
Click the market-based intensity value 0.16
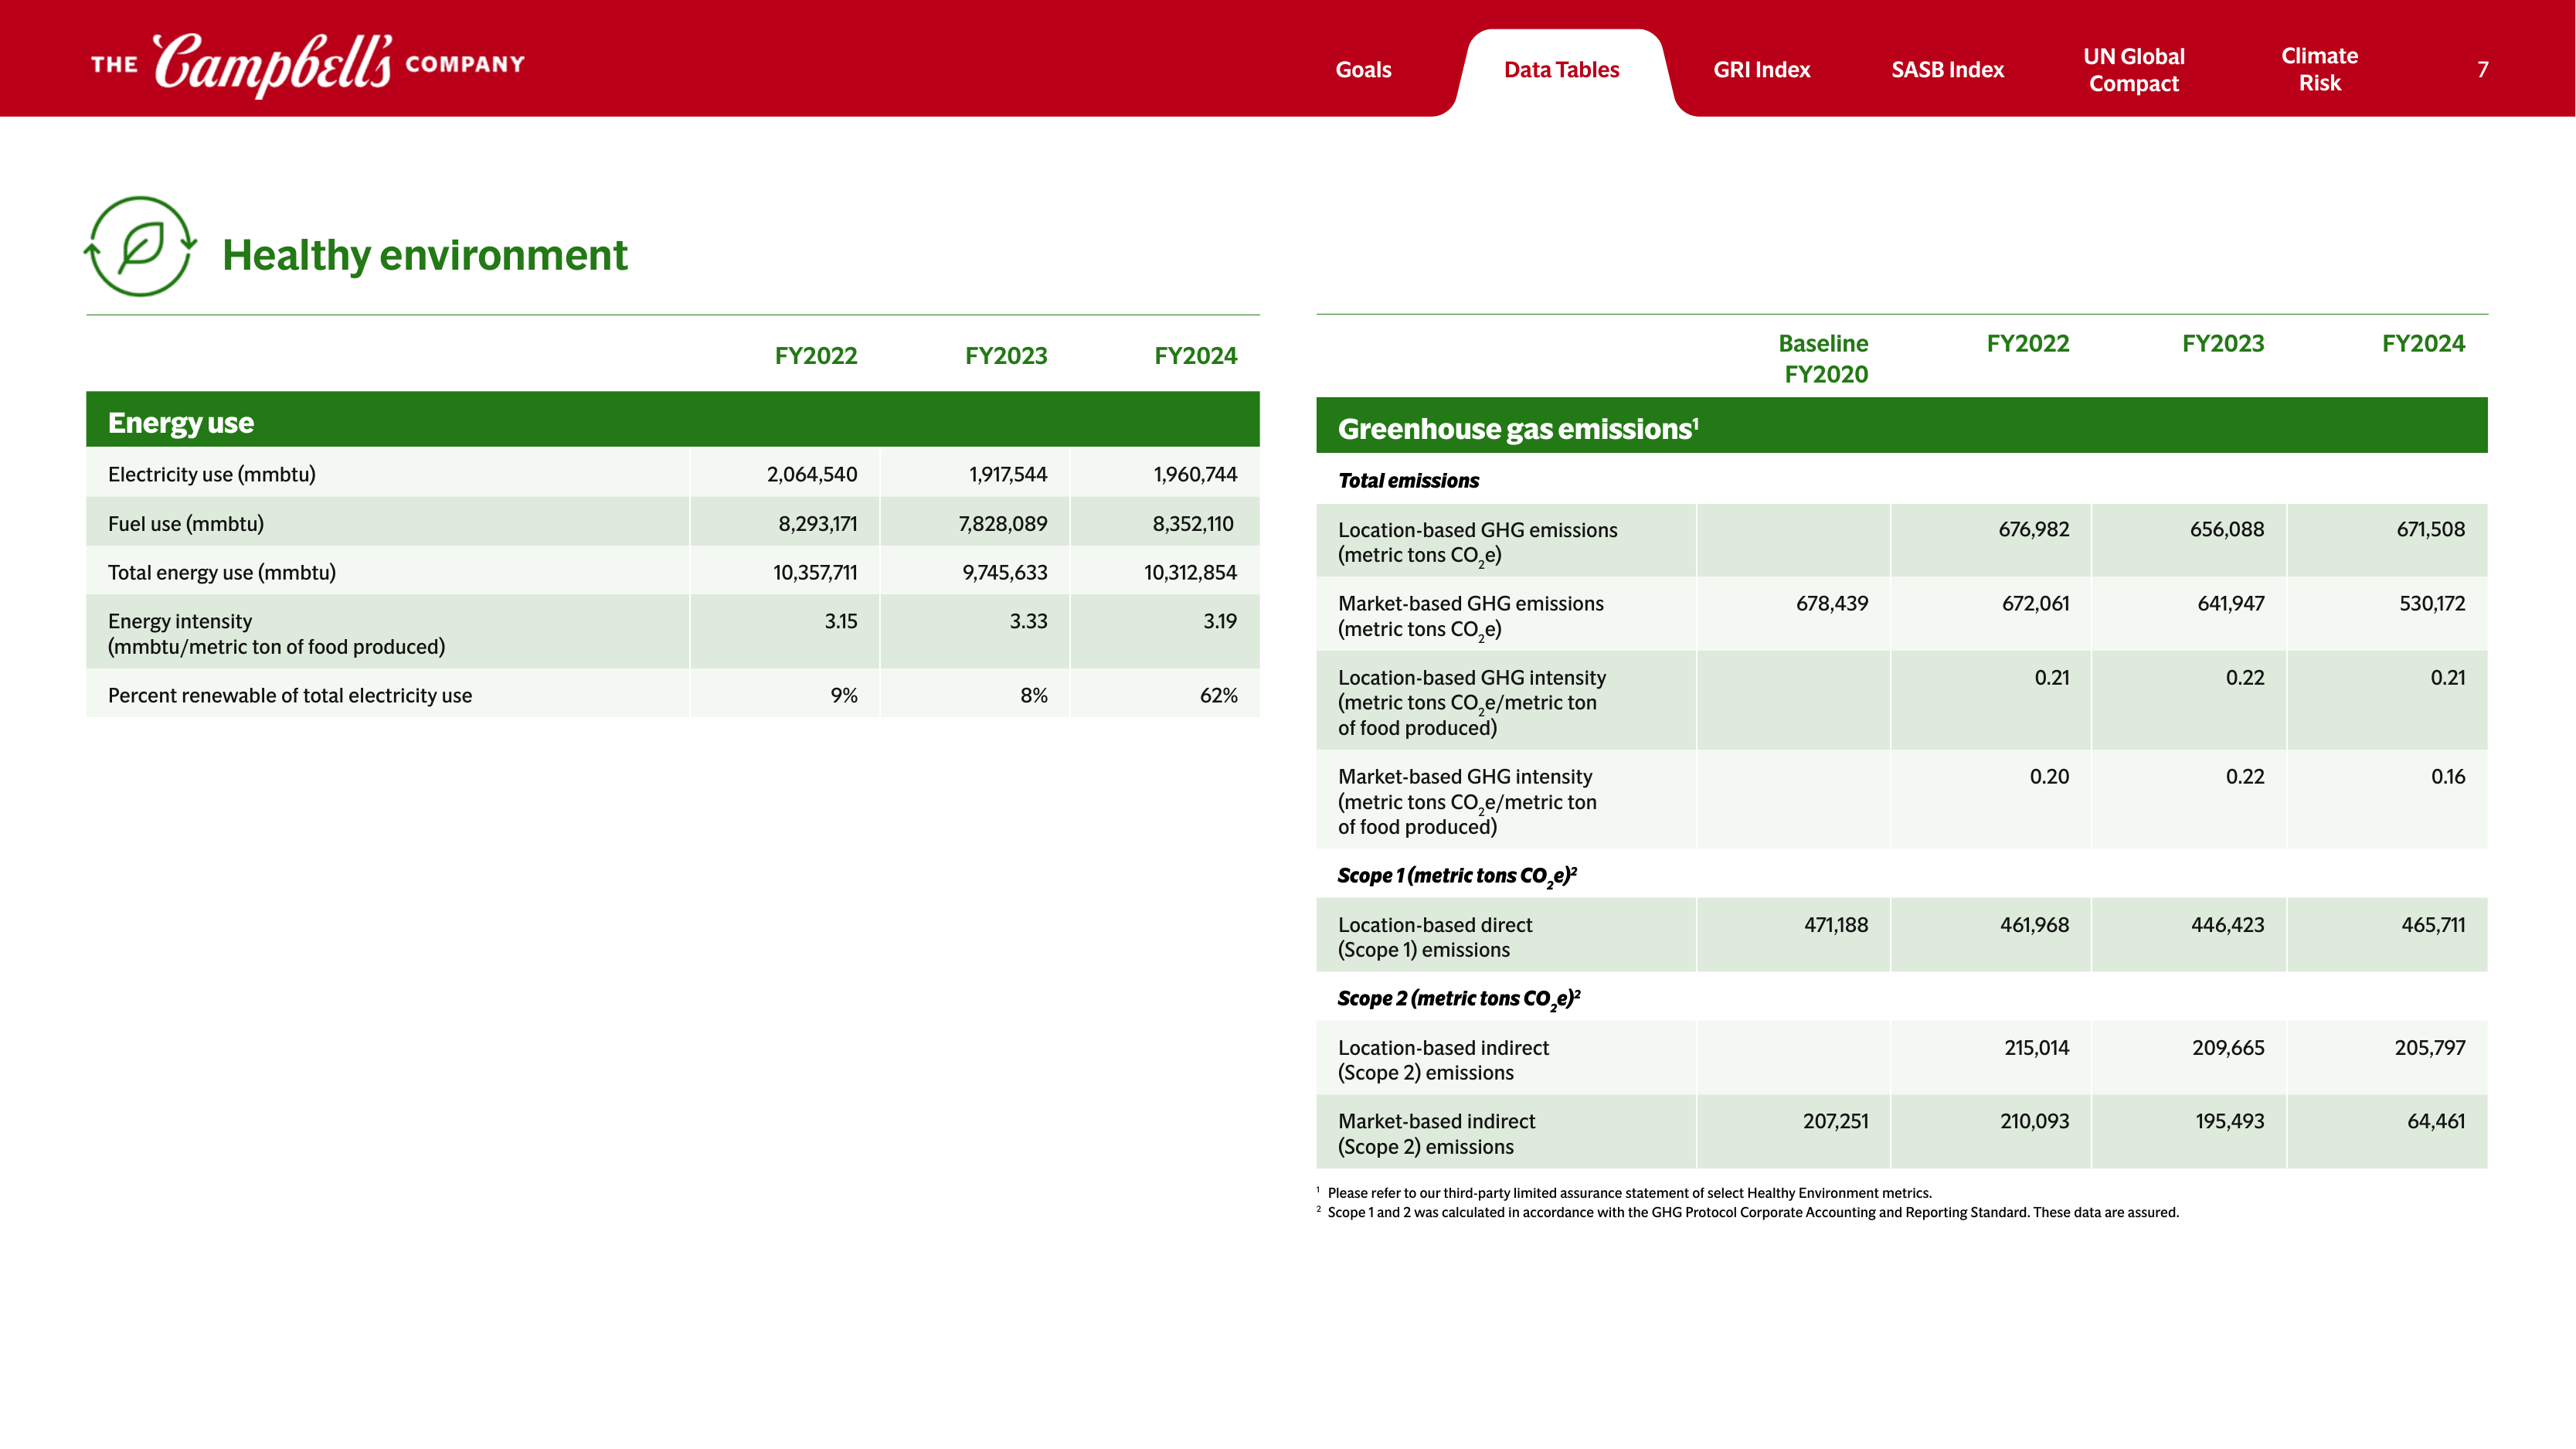point(2447,776)
